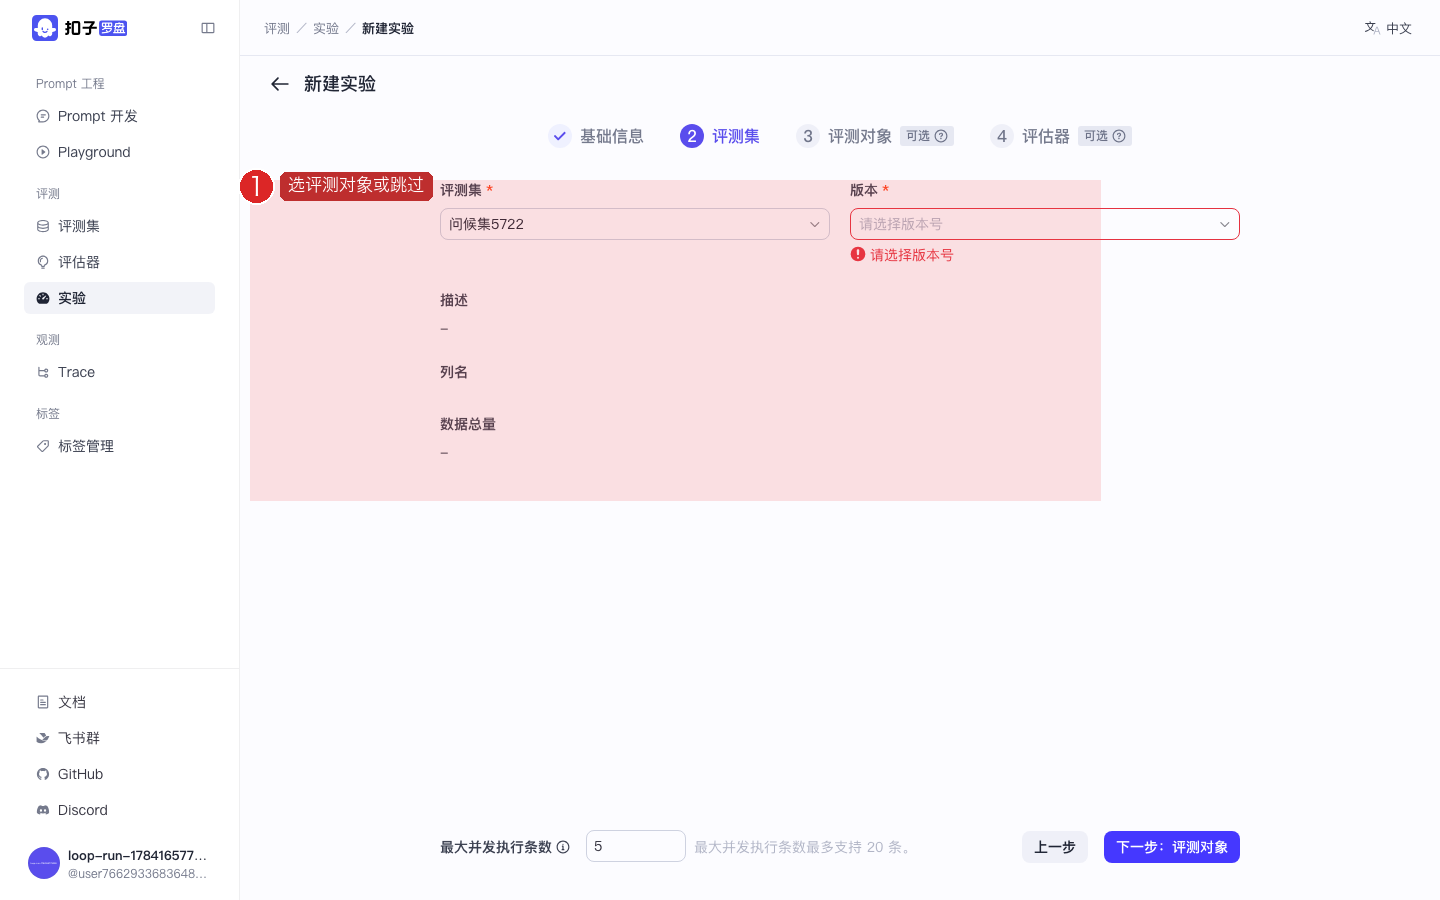Open the 文档 link
Image resolution: width=1440 pixels, height=900 pixels.
click(119, 702)
